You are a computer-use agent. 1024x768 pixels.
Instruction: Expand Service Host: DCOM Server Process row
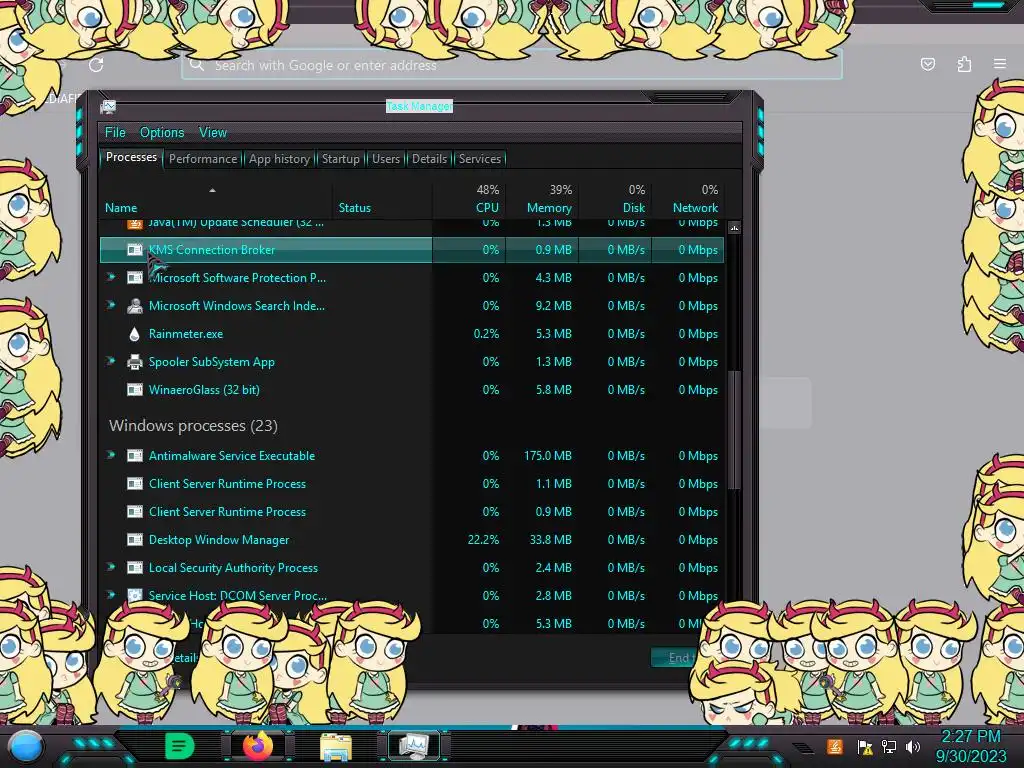111,595
